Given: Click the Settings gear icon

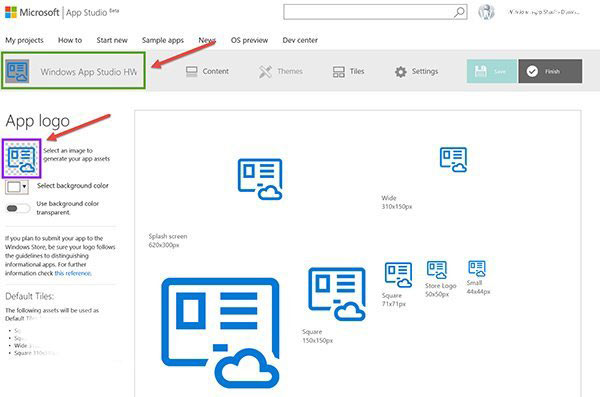Looking at the screenshot, I should click(x=401, y=72).
